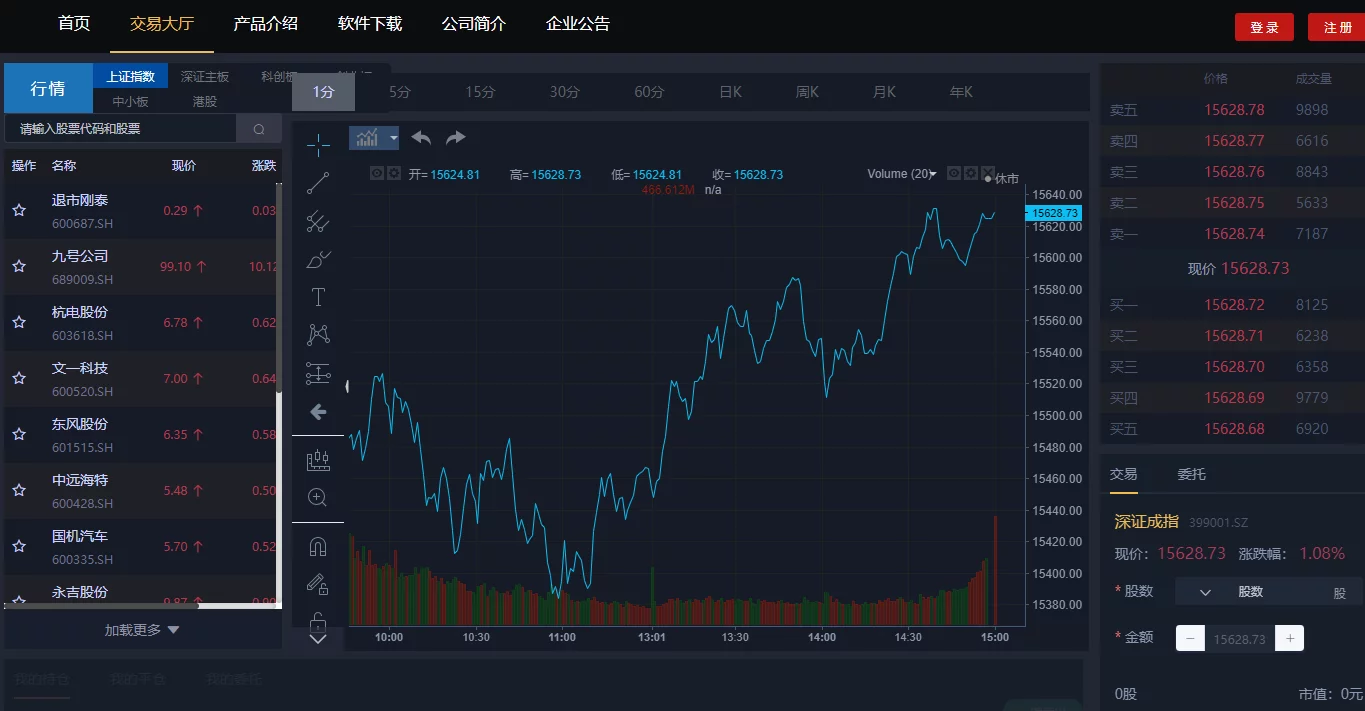Viewport: 1365px width, 711px height.
Task: Select the text annotation tool
Action: 318,297
